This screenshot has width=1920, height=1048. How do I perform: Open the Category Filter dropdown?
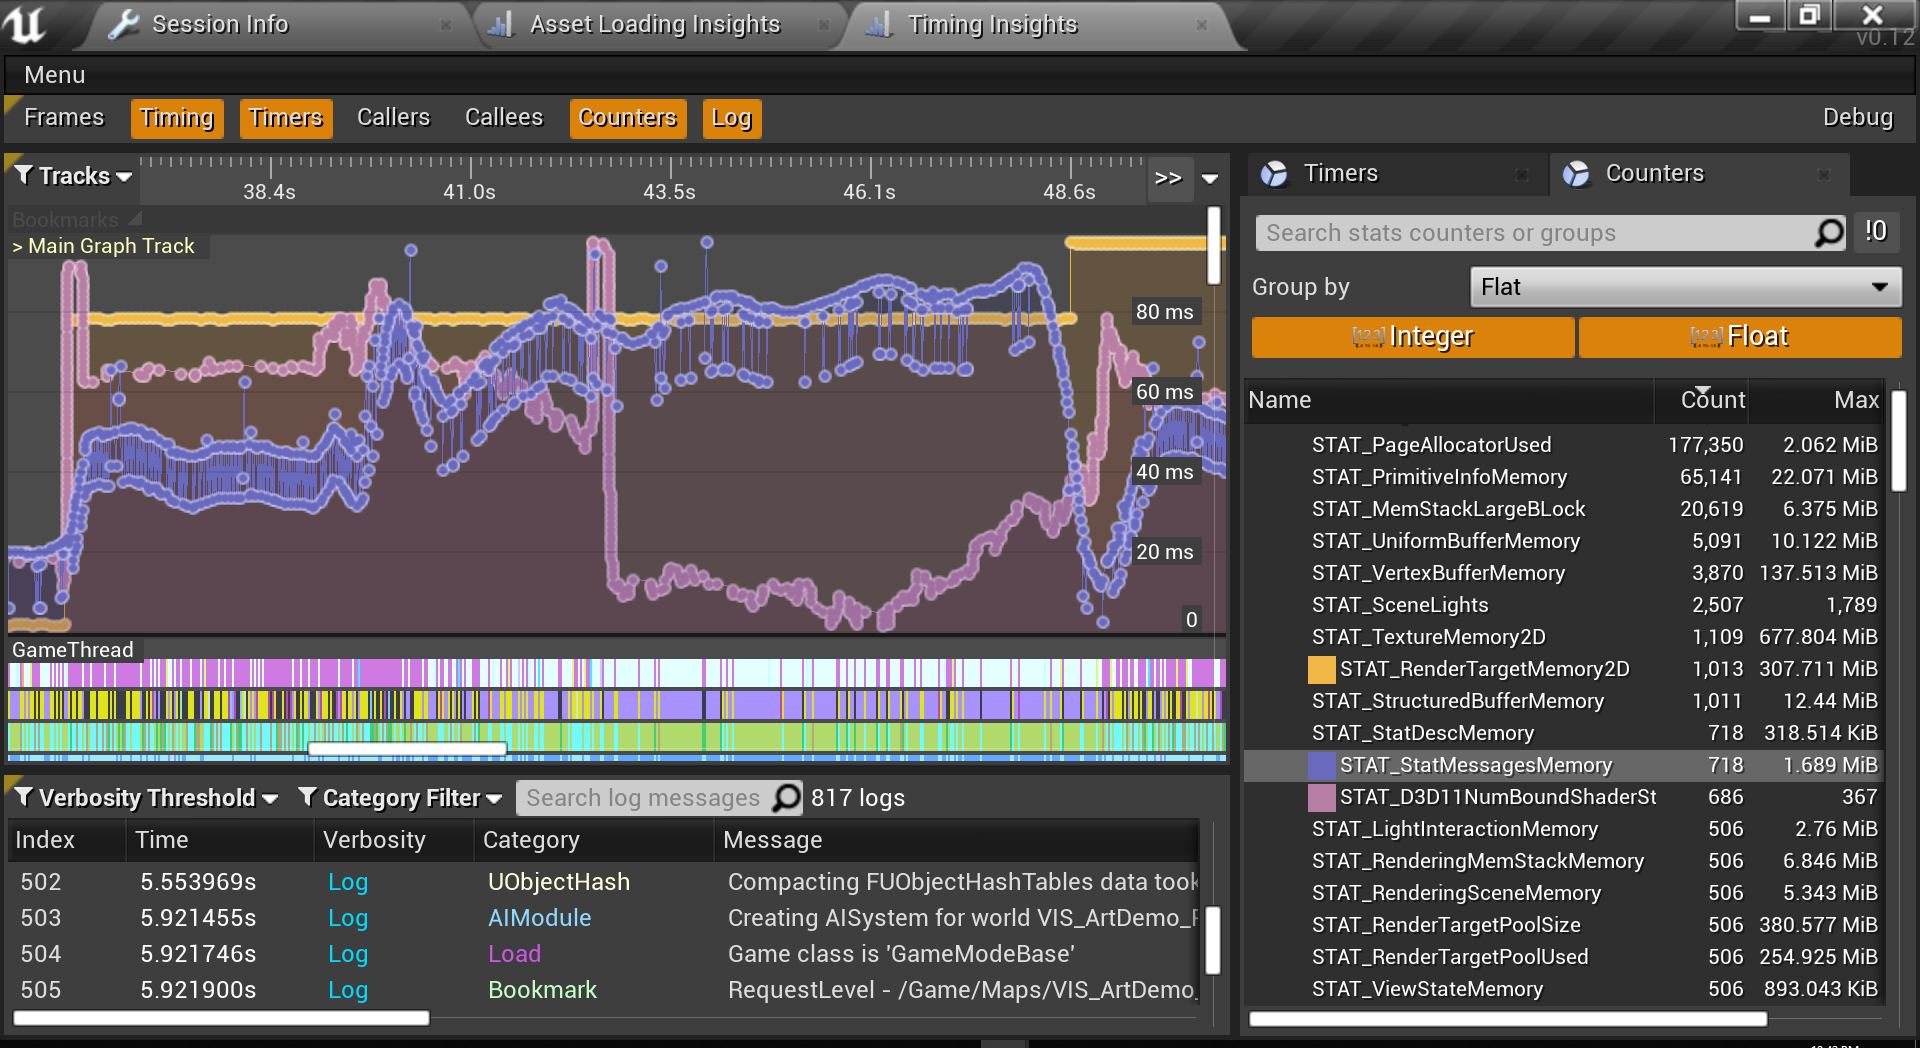coord(401,798)
